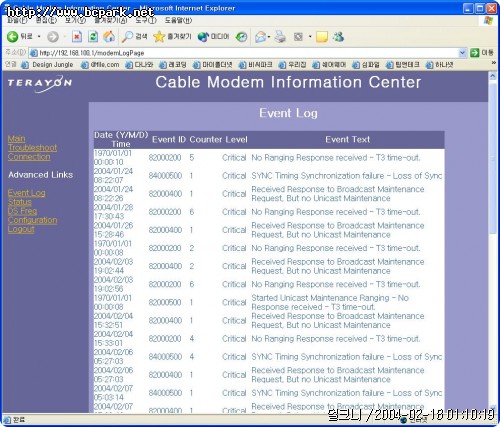Stop page loading with red X icon
Screen dimensions: 500x427
click(77, 37)
